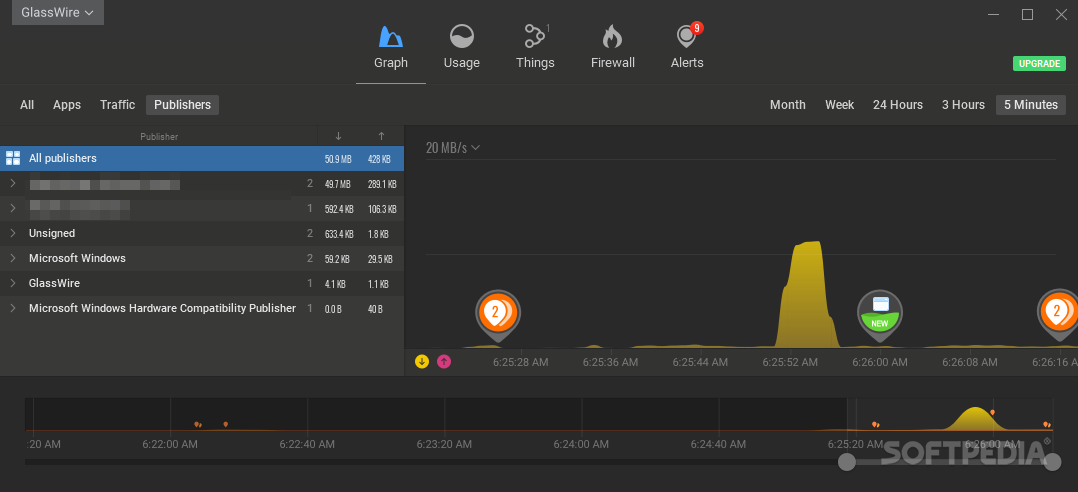This screenshot has width=1078, height=492.
Task: Click the yellow bump in the overview timeline
Action: click(976, 419)
